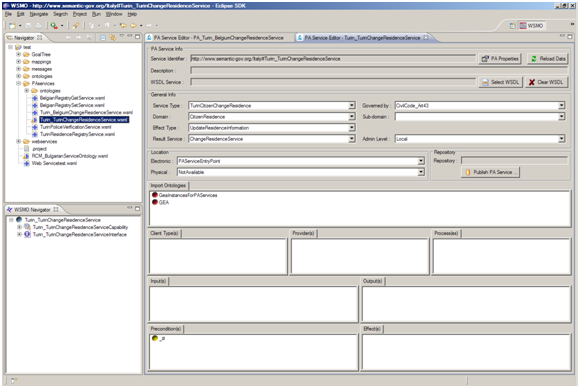Select BelgianRegistryGetService.wsml file
The width and height of the screenshot is (580, 388).
click(x=72, y=98)
